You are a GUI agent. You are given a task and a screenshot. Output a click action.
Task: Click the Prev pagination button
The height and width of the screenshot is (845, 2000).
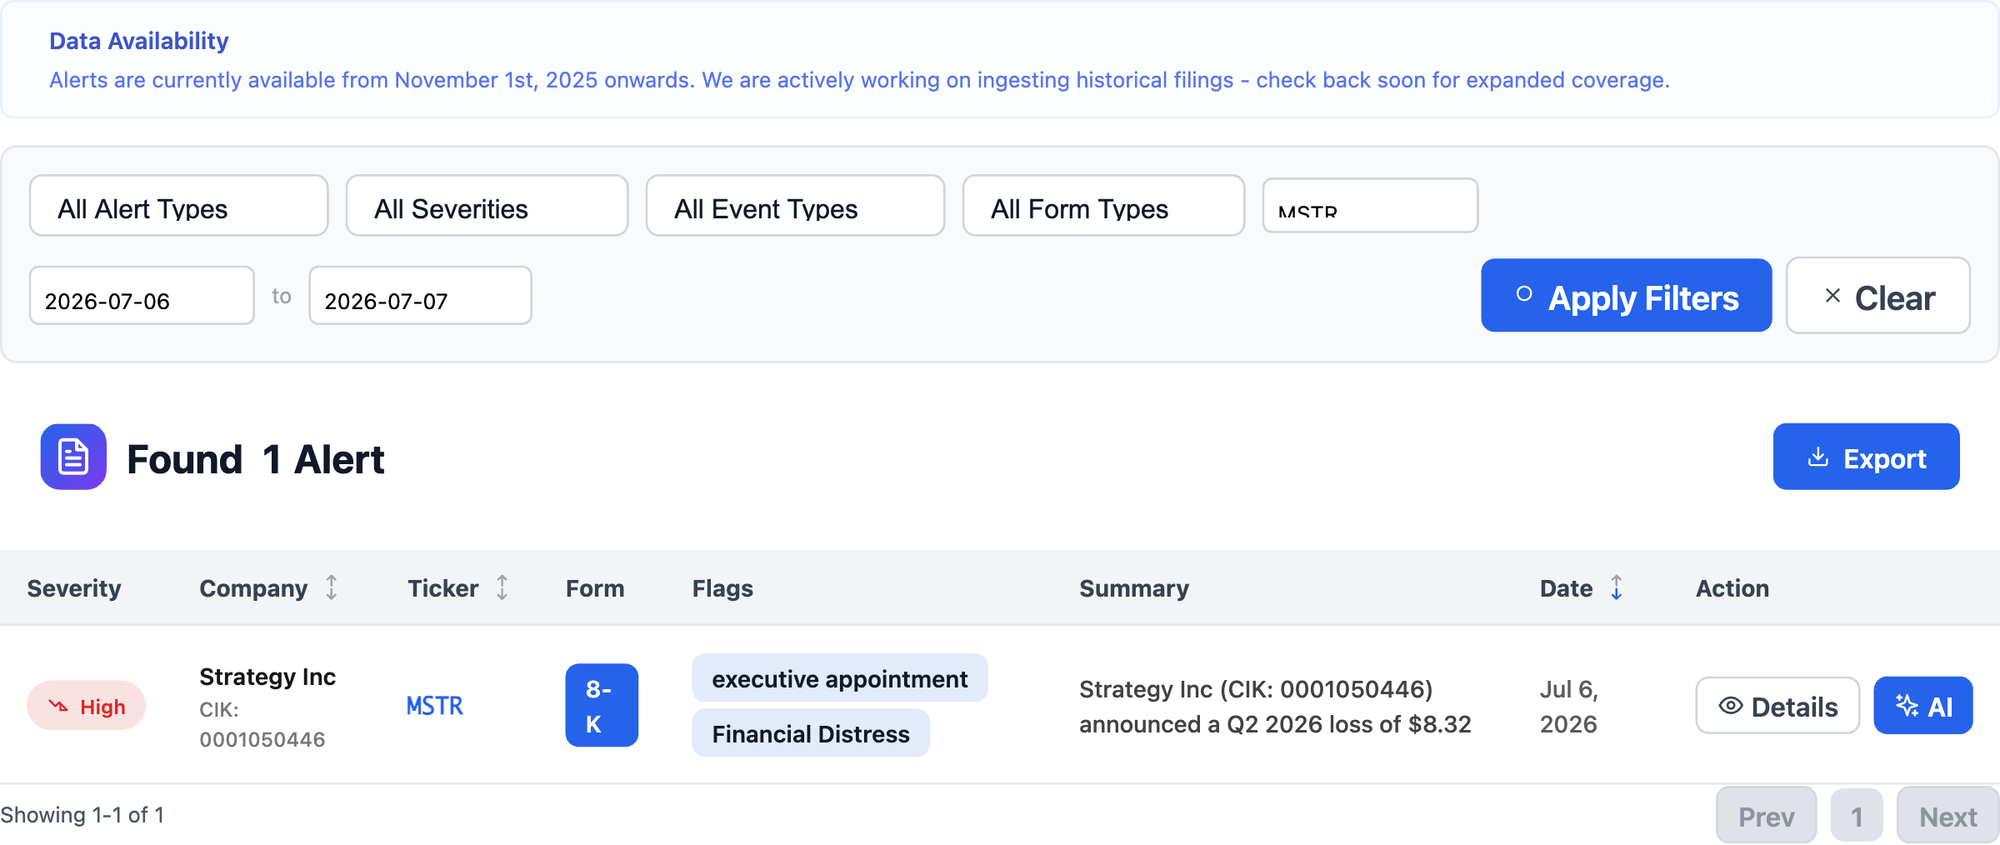pos(1766,816)
